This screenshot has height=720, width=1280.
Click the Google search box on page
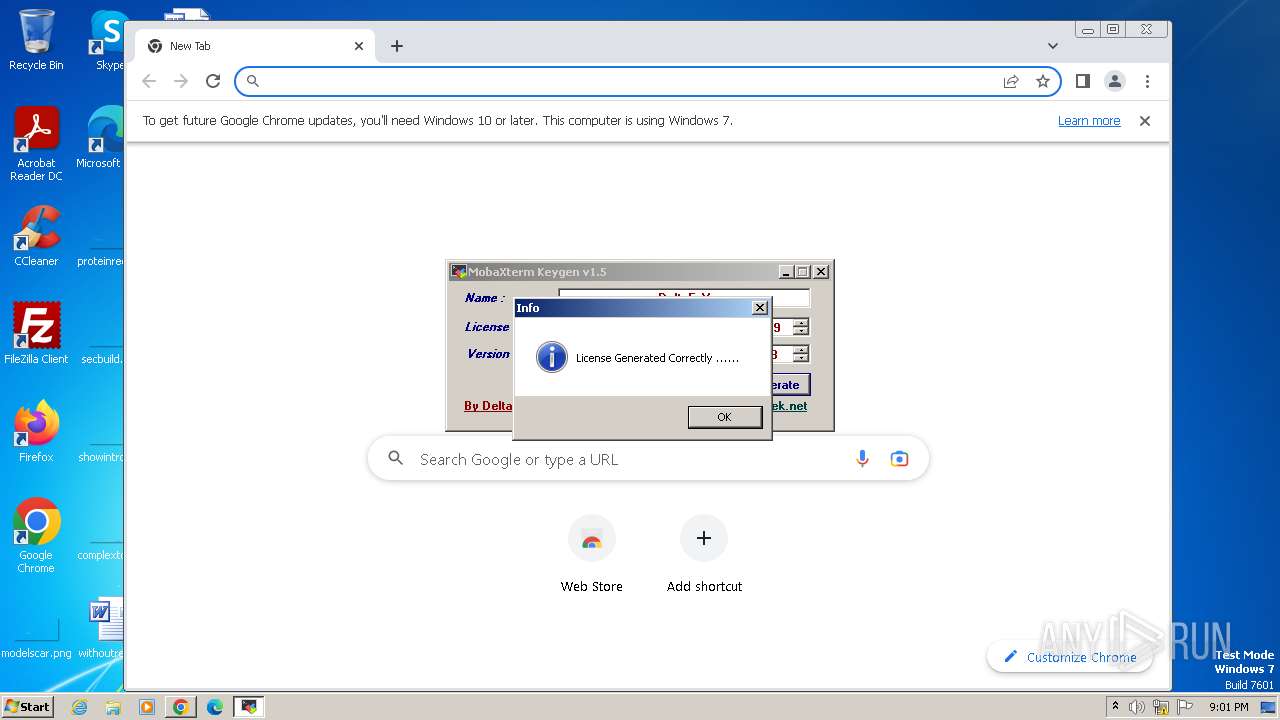[x=648, y=459]
